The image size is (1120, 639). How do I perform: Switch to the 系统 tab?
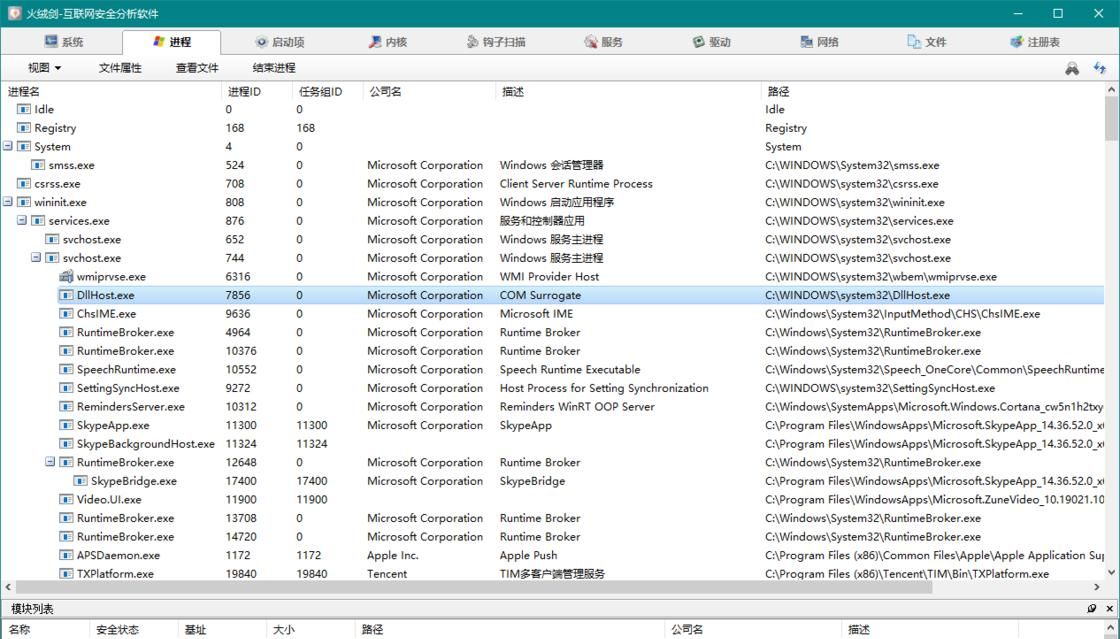click(63, 42)
